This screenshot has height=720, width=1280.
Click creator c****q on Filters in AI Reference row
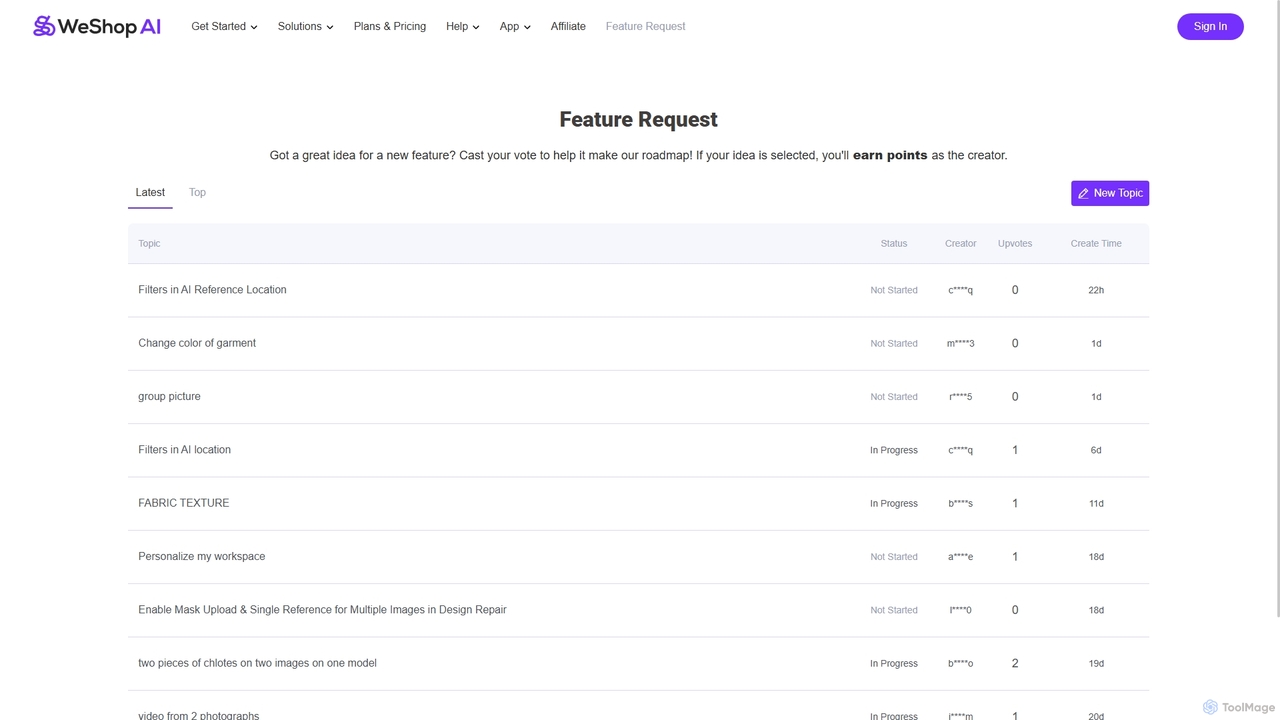click(x=961, y=290)
